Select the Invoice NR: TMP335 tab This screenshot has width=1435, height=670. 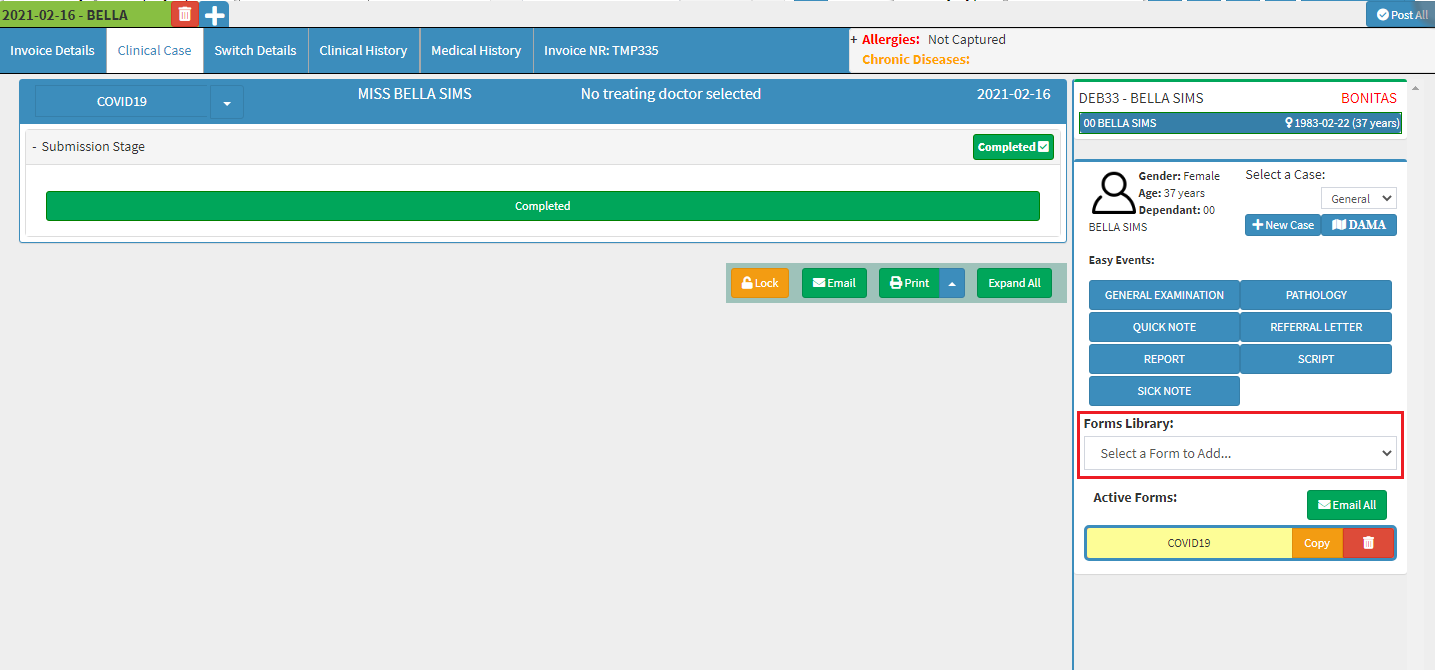click(601, 50)
